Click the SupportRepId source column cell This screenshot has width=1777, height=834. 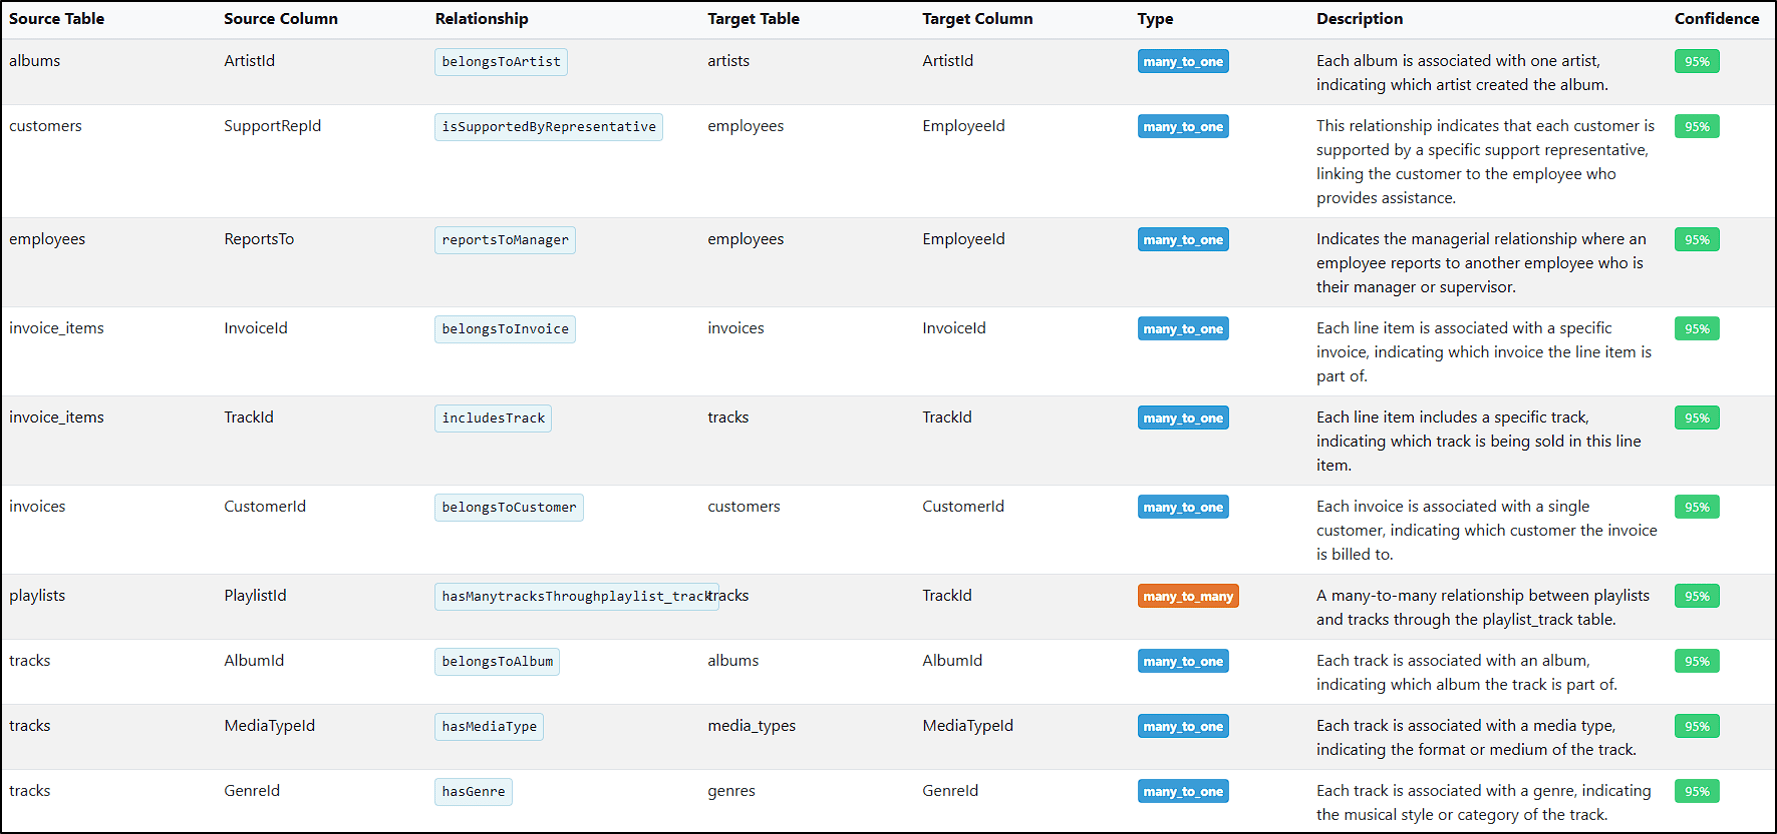coord(273,126)
